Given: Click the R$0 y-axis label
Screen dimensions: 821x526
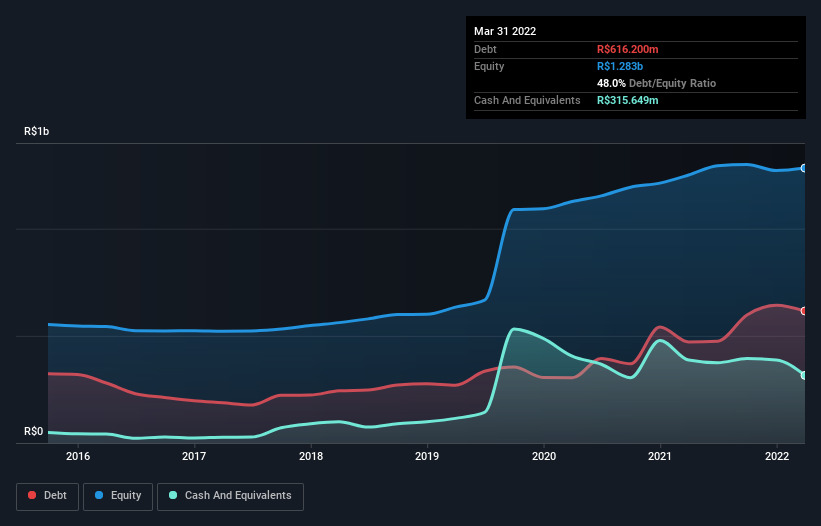Looking at the screenshot, I should pos(34,431).
